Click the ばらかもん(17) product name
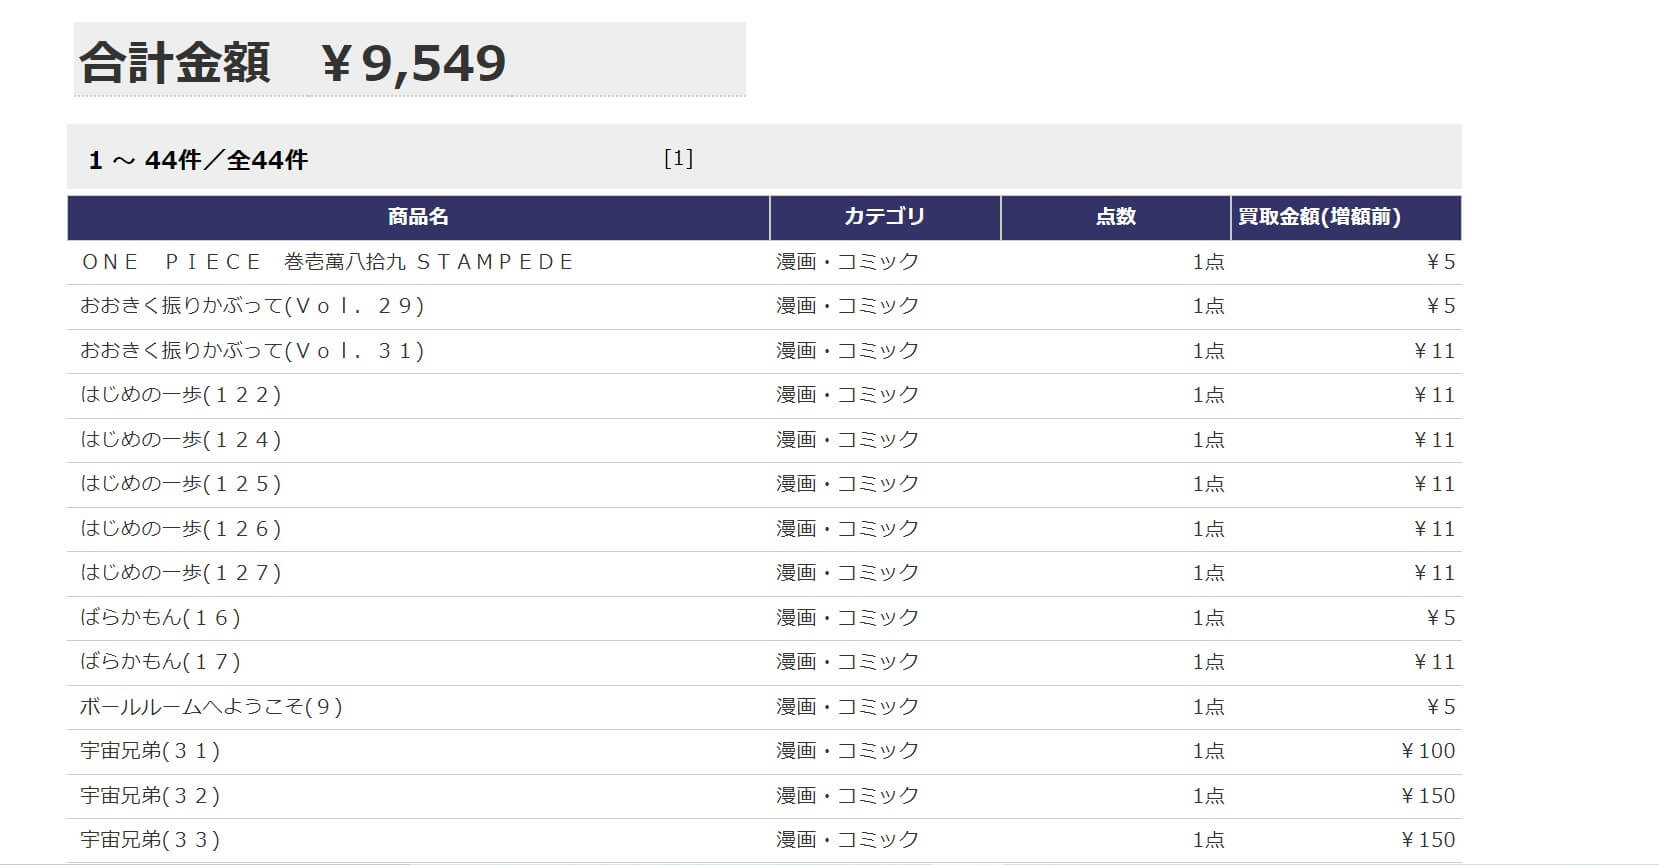Screen dimensions: 1659x865 point(161,662)
